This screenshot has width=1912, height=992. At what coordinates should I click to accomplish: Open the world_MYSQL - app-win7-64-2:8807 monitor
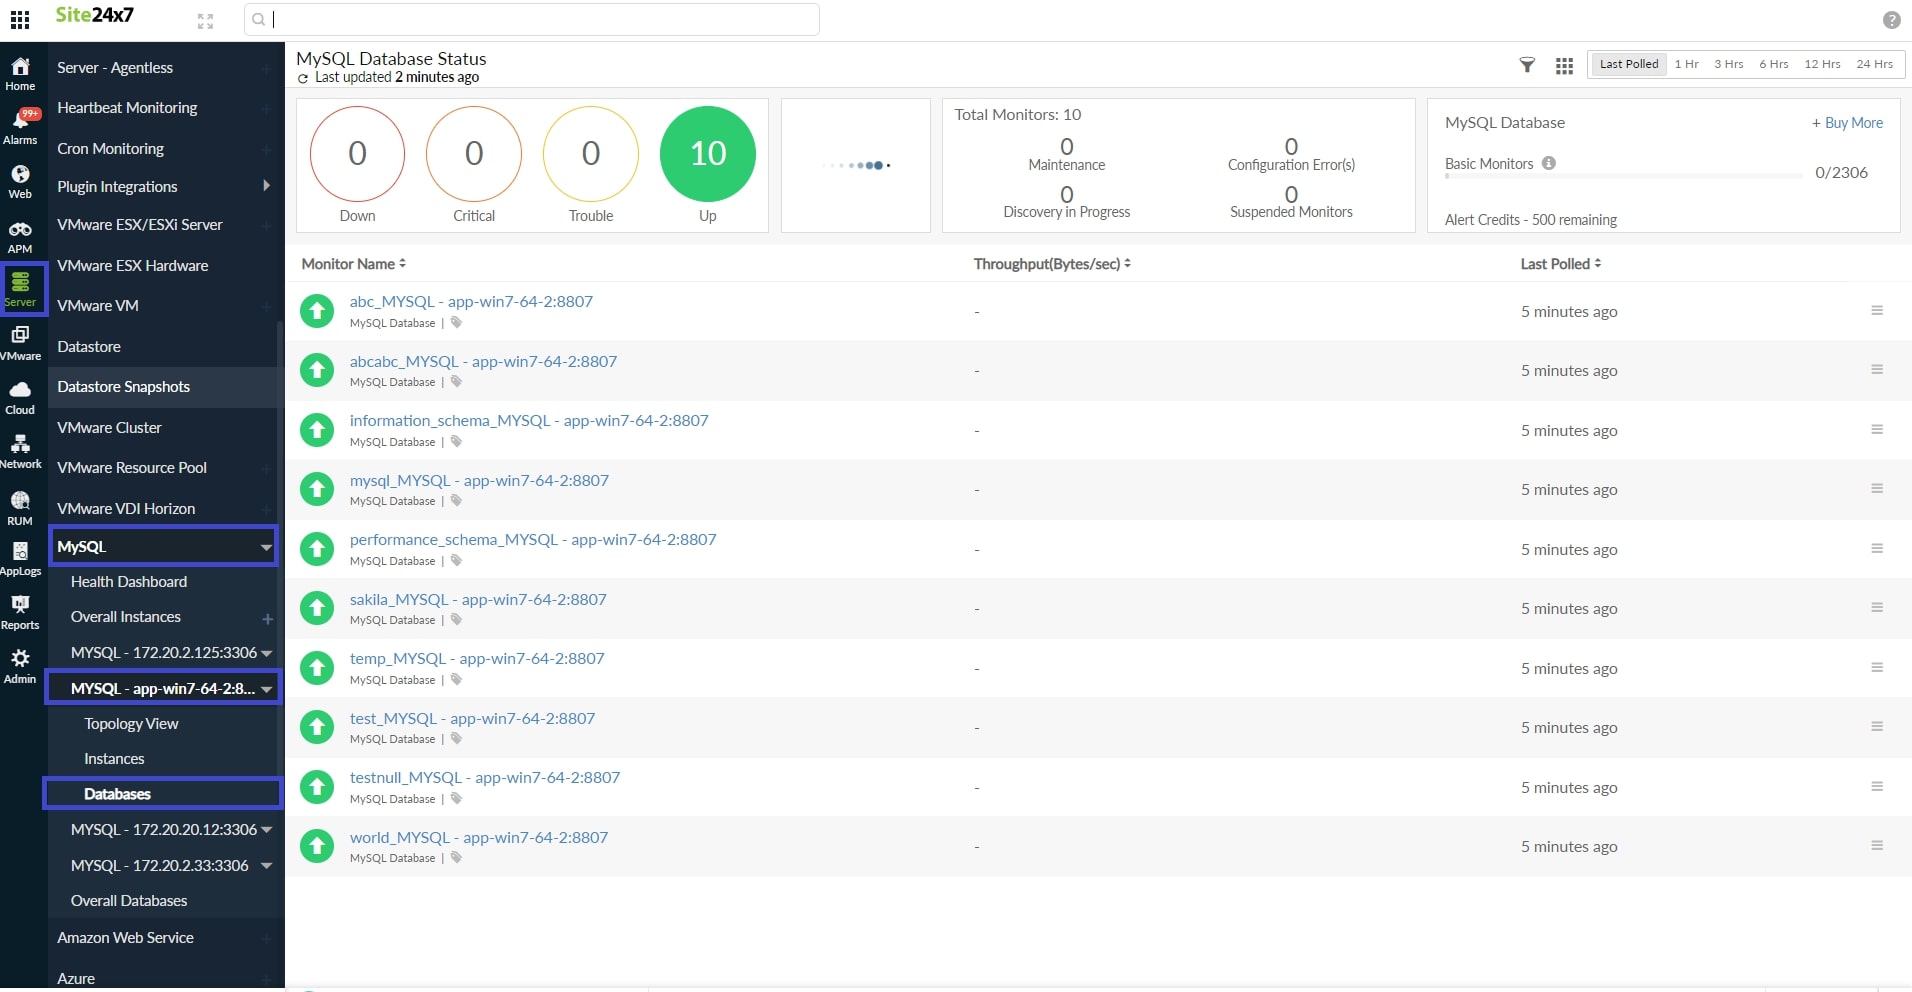(478, 837)
